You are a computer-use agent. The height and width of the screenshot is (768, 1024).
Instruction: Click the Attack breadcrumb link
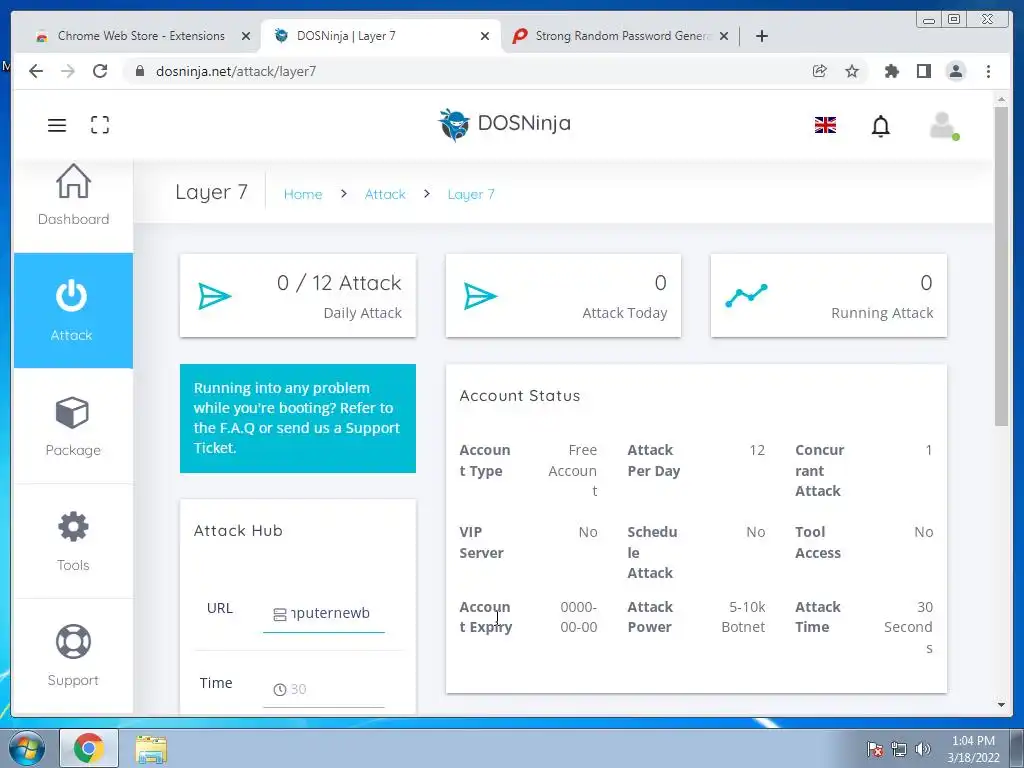pos(385,194)
